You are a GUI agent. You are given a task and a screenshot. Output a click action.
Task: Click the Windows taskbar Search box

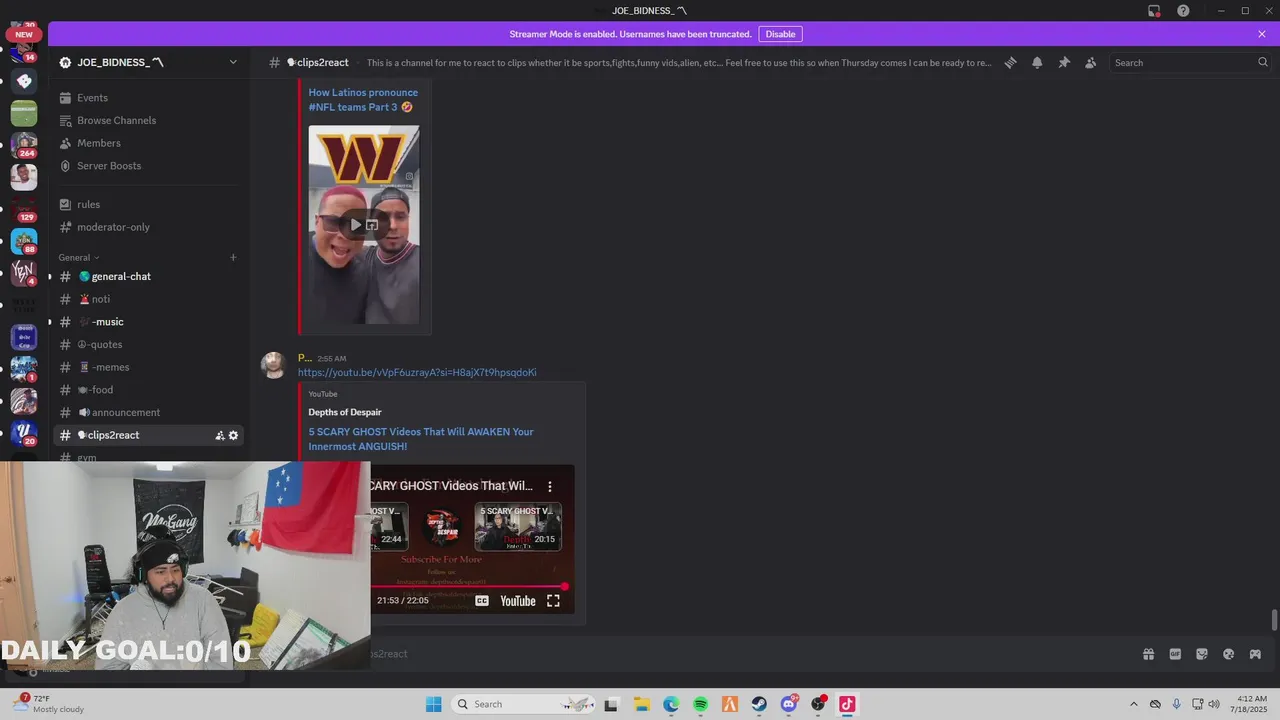click(x=524, y=704)
